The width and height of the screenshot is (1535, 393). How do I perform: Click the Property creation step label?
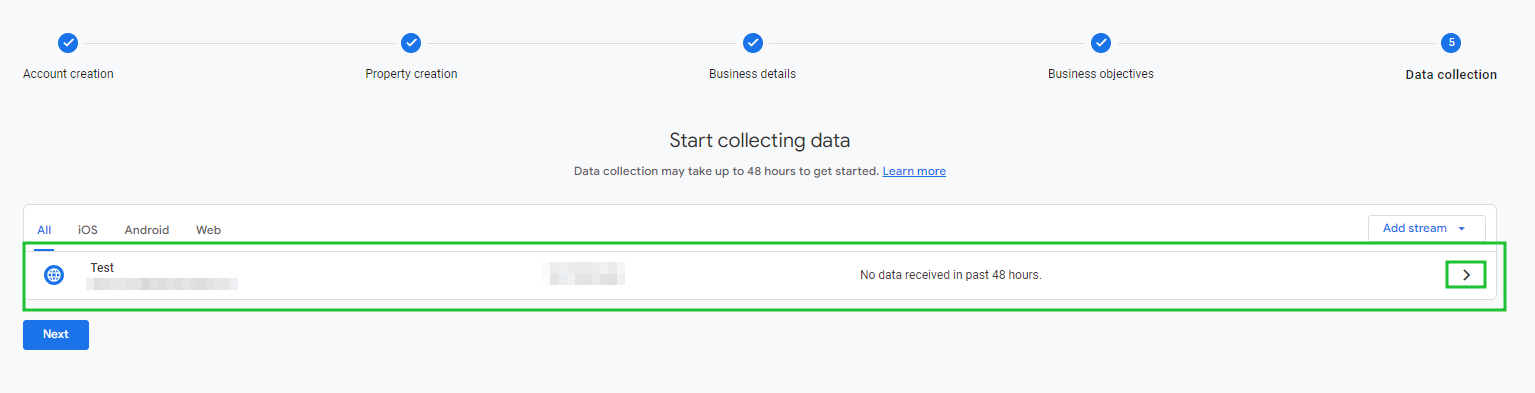point(411,74)
